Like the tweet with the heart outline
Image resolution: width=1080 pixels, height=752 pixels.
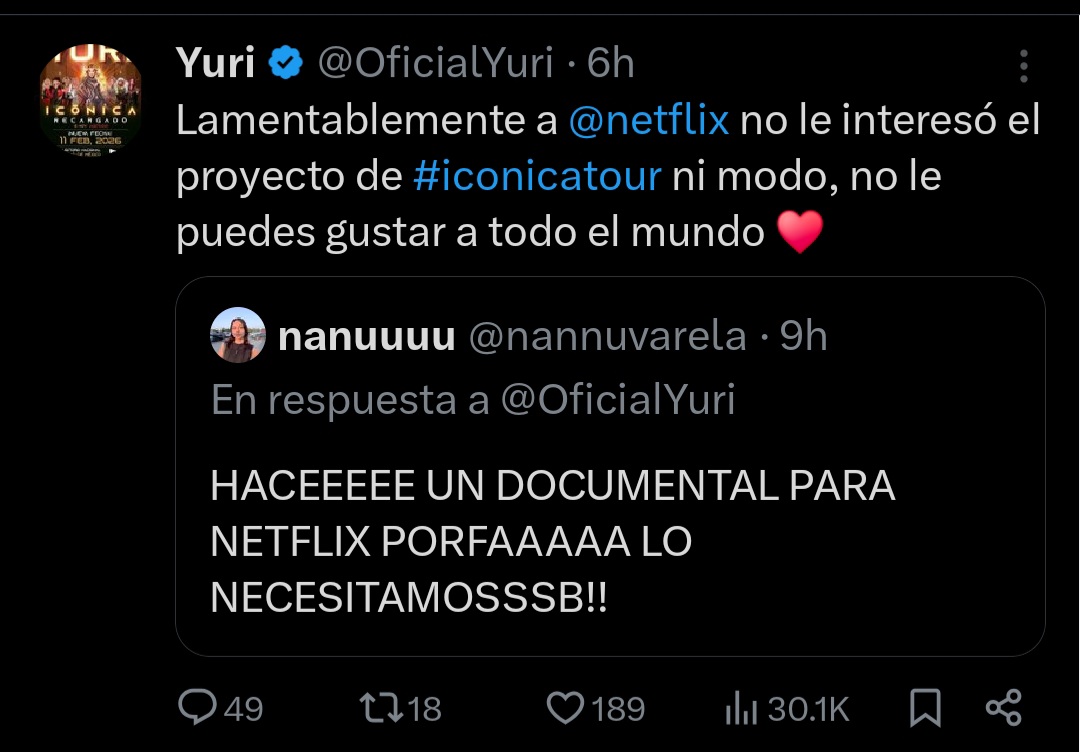pyautogui.click(x=565, y=708)
